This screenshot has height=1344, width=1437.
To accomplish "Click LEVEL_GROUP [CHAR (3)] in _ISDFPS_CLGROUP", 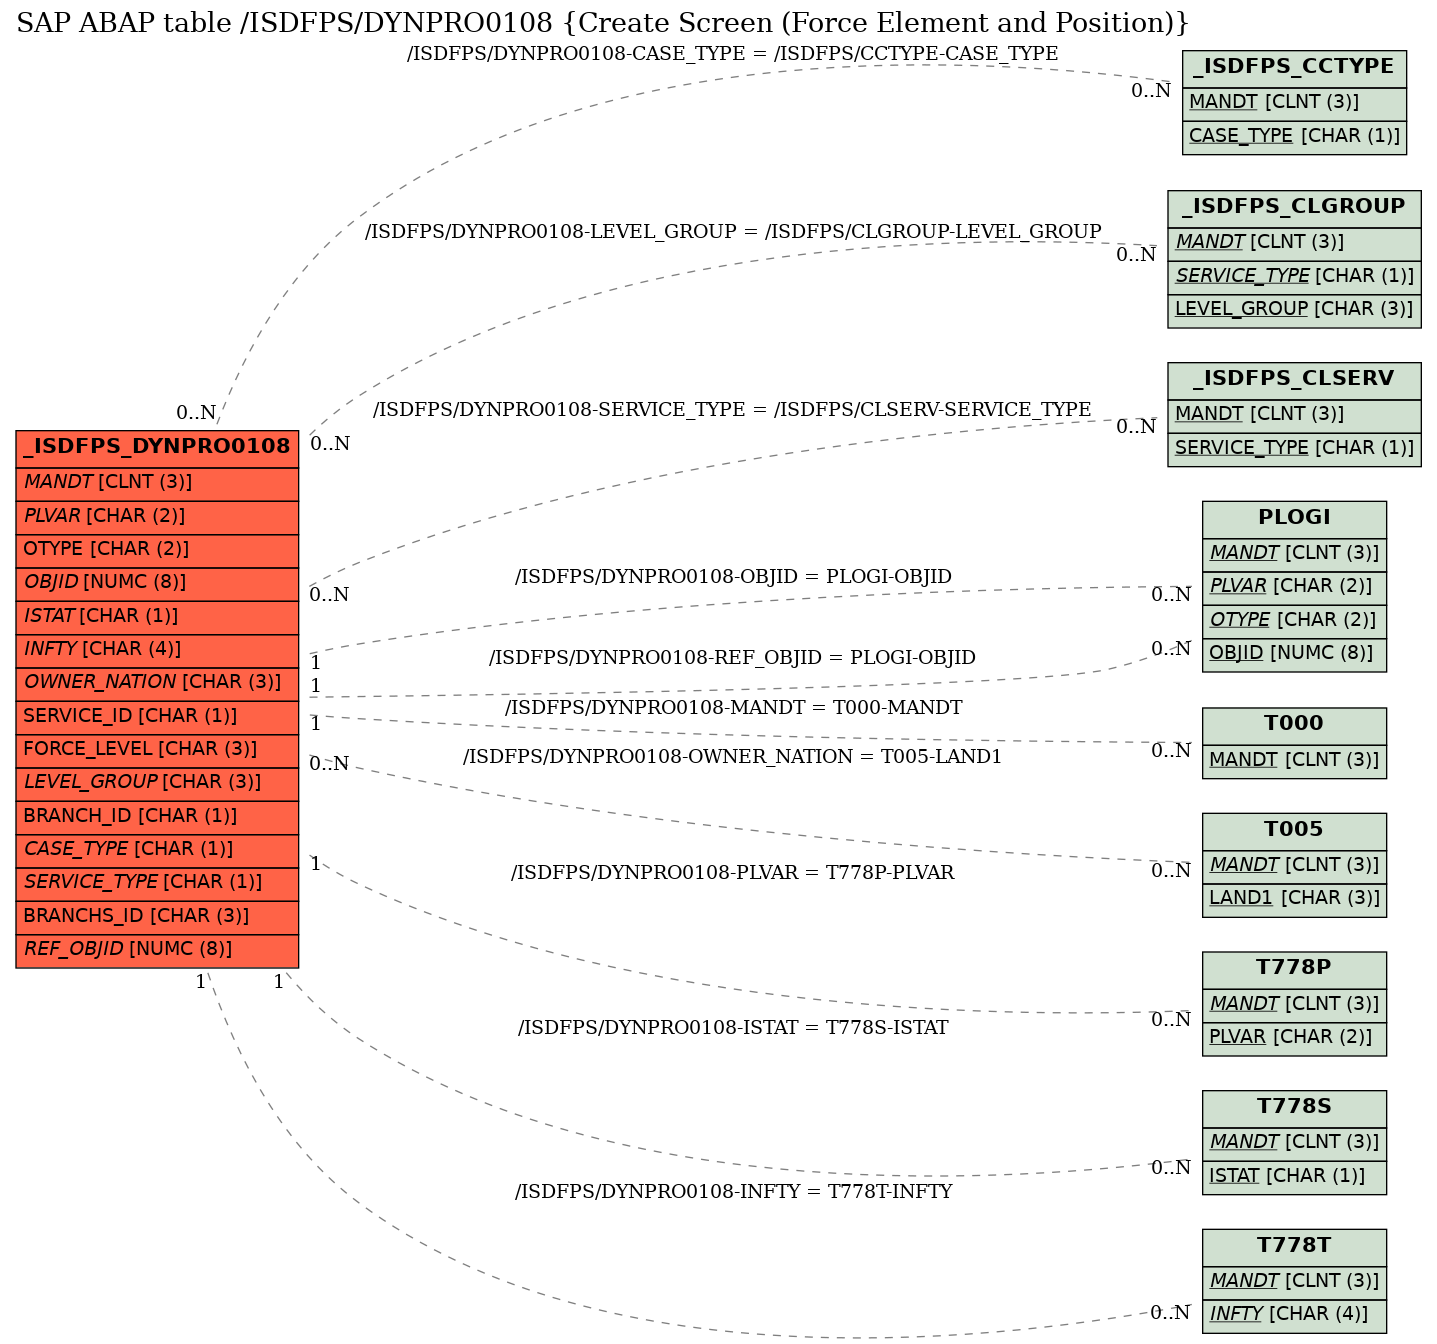I will pyautogui.click(x=1294, y=309).
